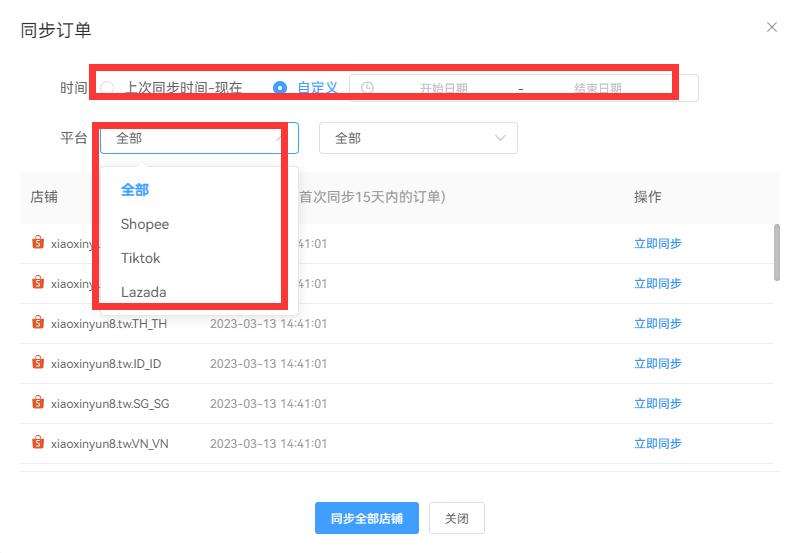Click 立即同步 for the second store row
Viewport: 797px width, 553px height.
[657, 283]
